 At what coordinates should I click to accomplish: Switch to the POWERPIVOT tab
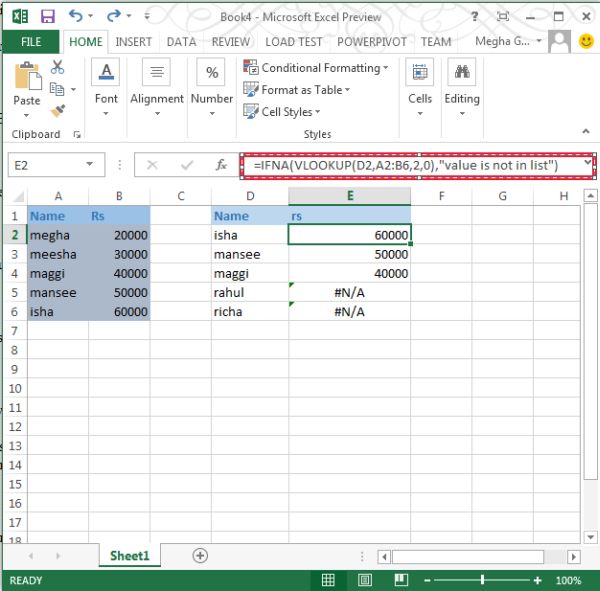372,41
